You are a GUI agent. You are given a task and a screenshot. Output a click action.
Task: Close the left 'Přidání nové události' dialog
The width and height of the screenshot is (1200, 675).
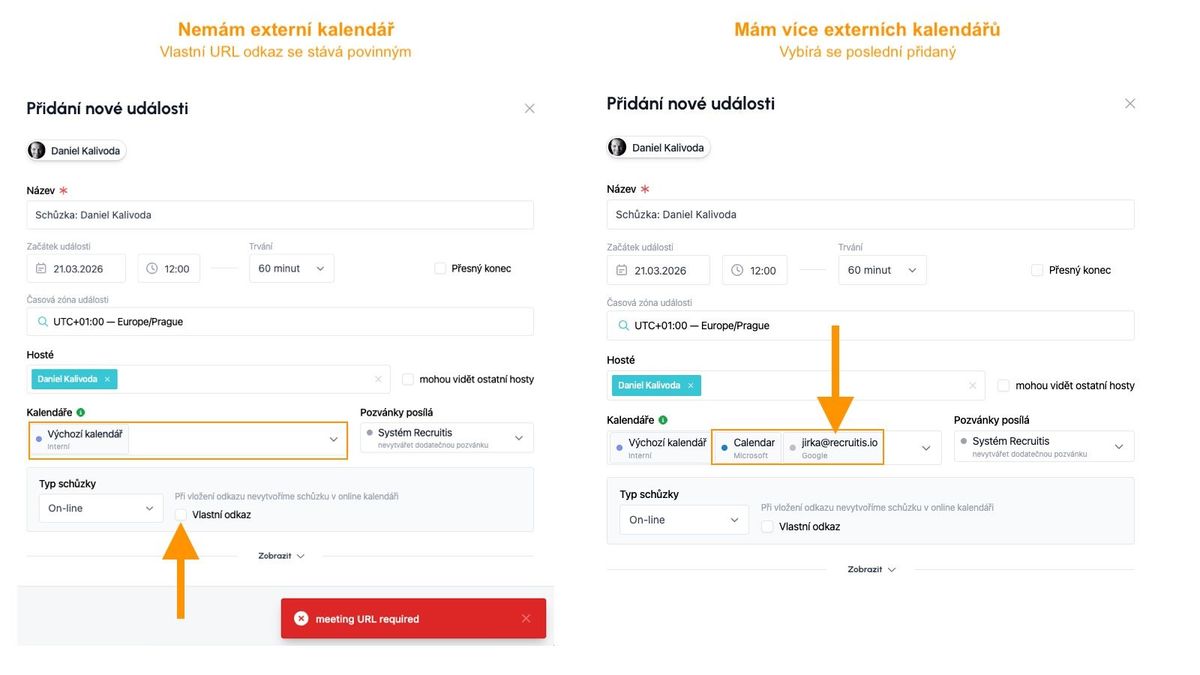[x=530, y=108]
